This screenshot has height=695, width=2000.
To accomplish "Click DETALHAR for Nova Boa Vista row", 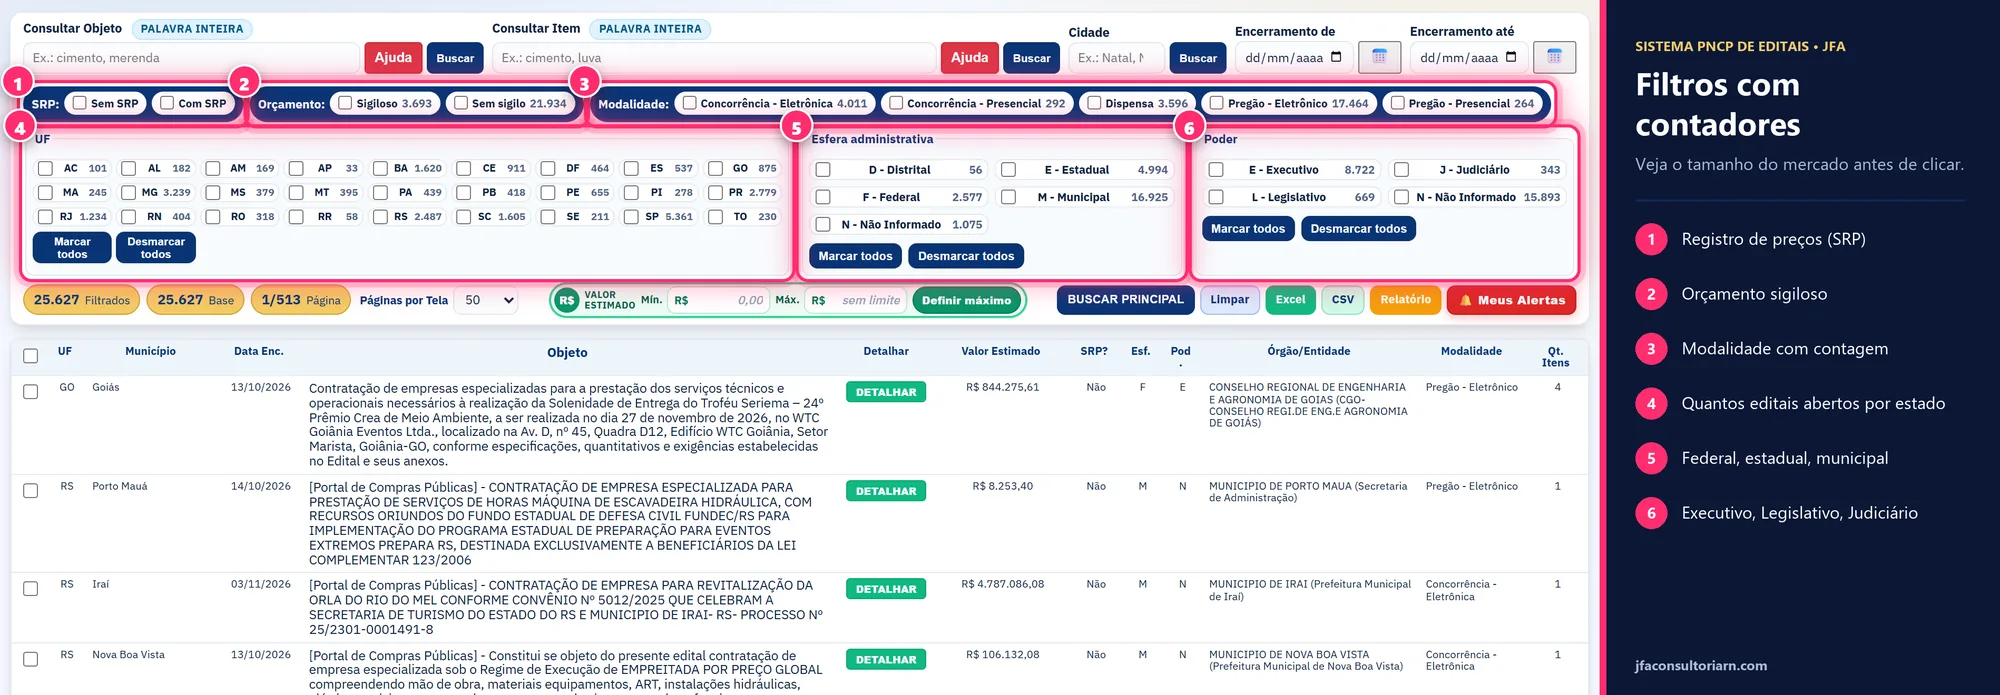I will pos(886,660).
